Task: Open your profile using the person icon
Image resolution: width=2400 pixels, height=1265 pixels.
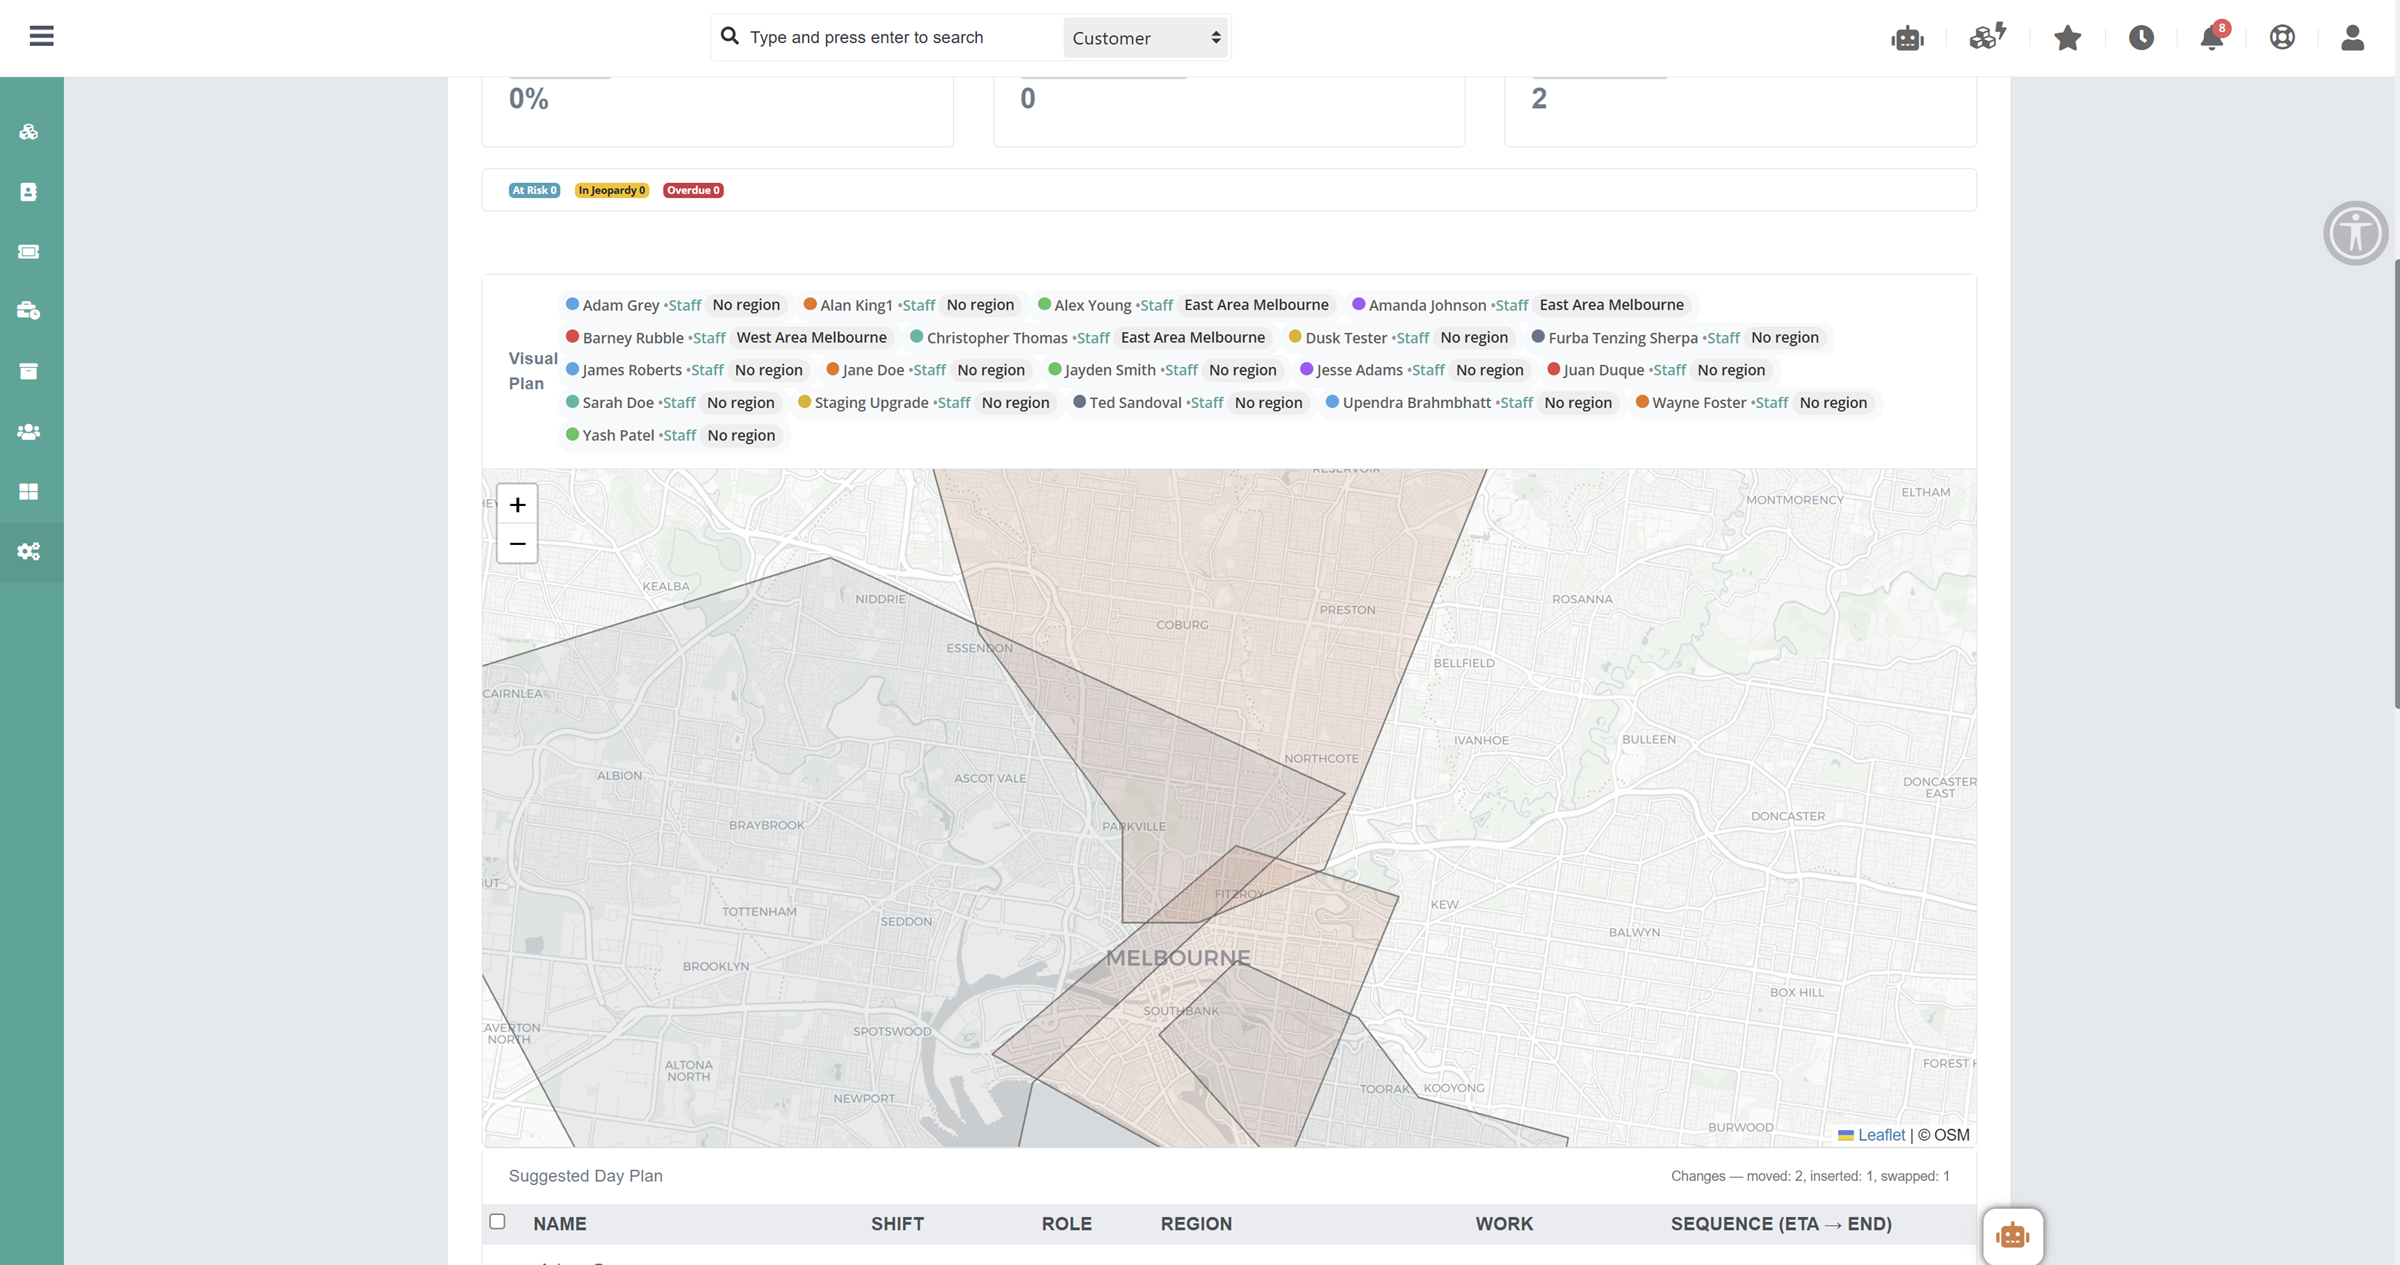Action: (2352, 37)
